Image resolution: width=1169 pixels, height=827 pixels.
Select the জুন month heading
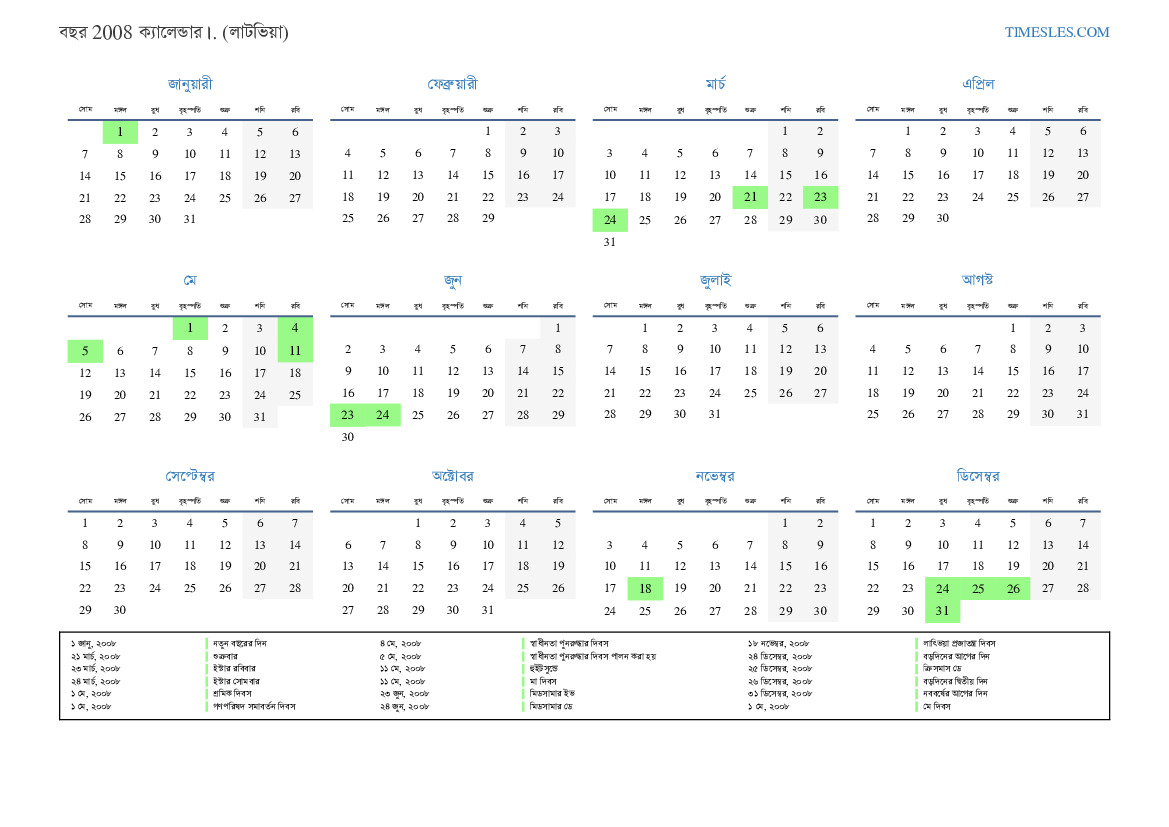click(453, 280)
